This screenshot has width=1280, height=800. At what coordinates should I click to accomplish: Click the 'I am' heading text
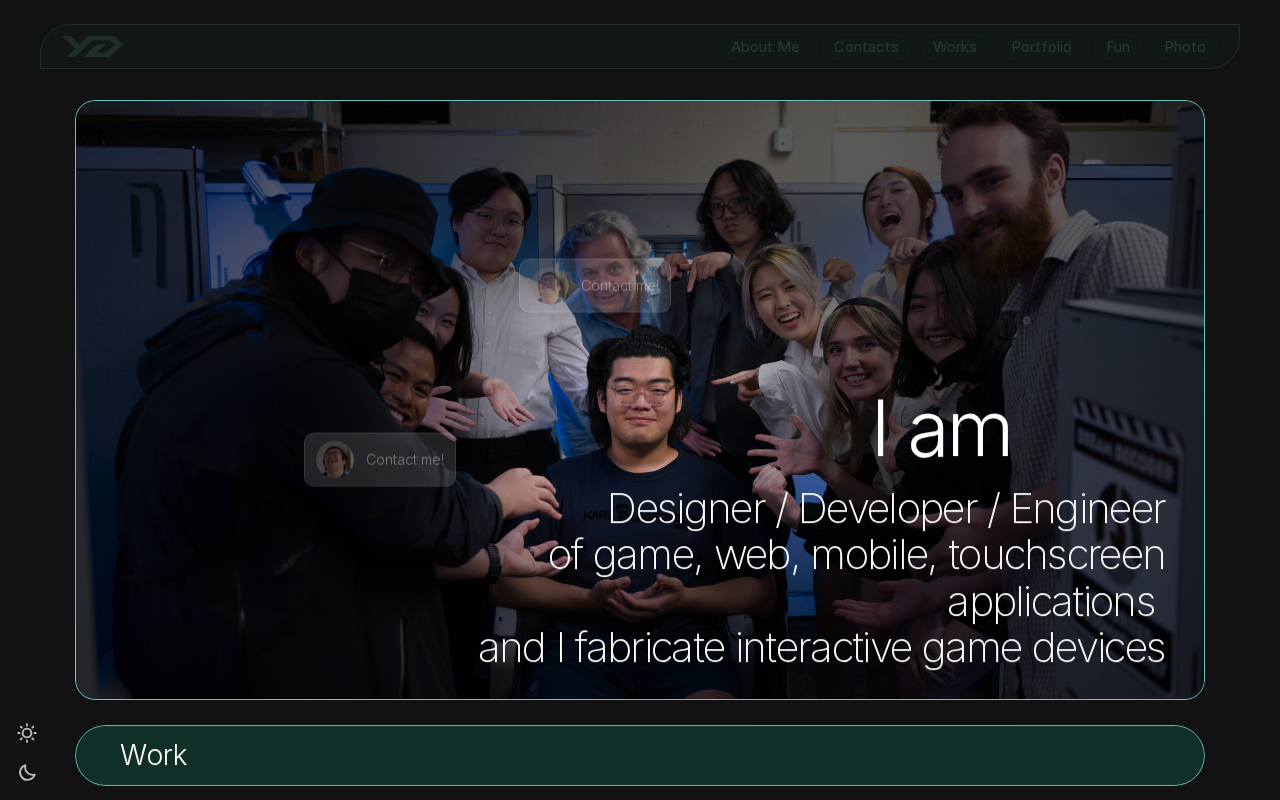(942, 429)
